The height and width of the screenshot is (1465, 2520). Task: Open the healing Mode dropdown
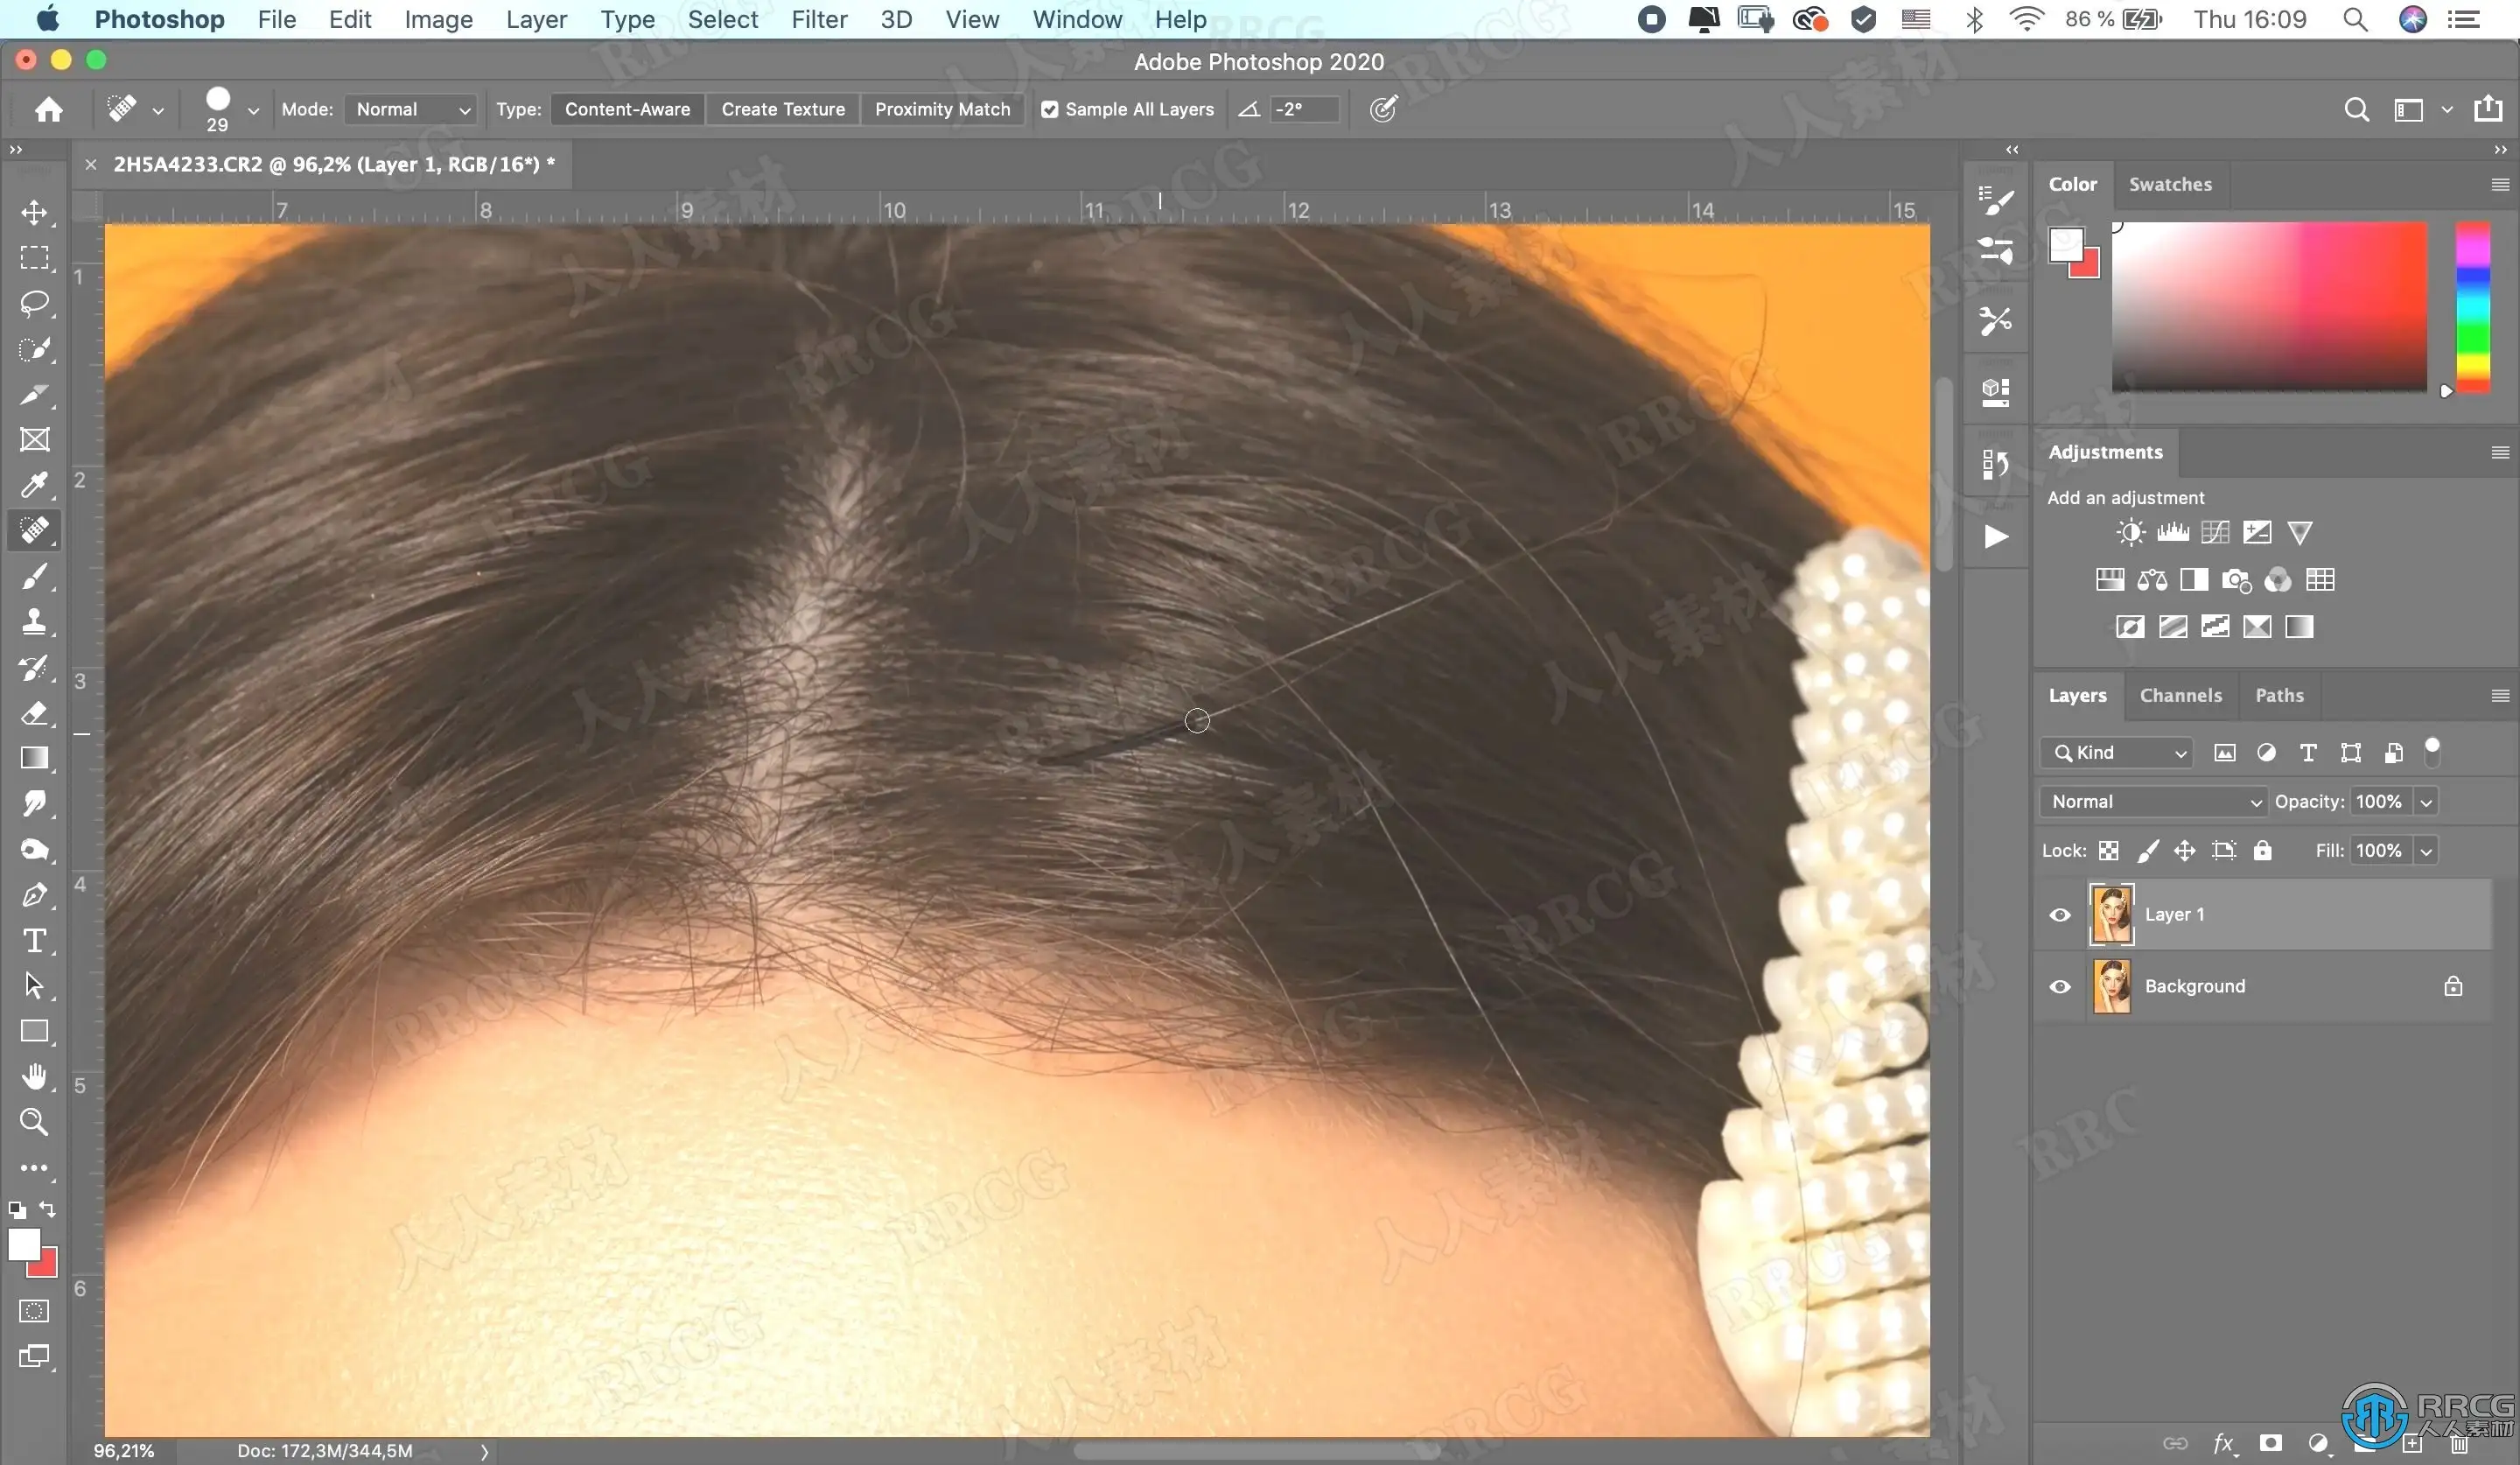410,109
